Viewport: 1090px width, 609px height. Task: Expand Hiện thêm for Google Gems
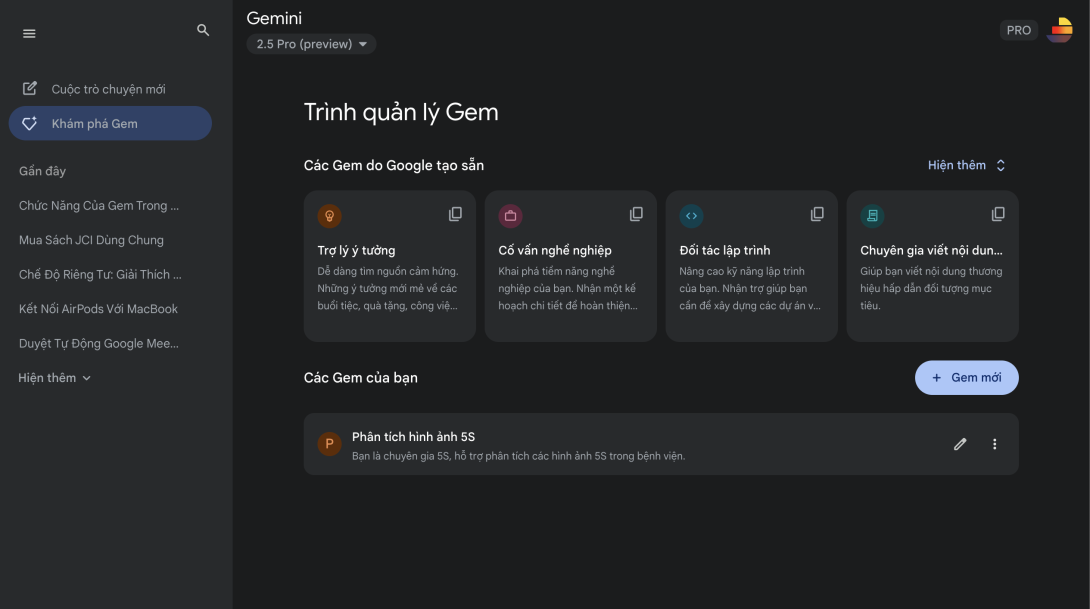click(x=967, y=165)
